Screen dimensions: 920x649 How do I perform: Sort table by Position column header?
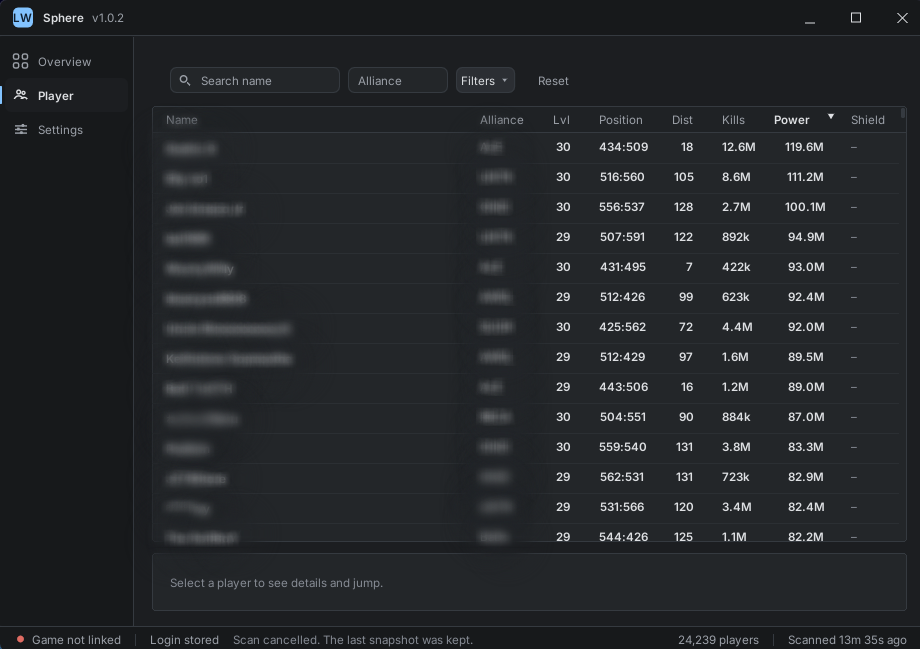point(620,120)
